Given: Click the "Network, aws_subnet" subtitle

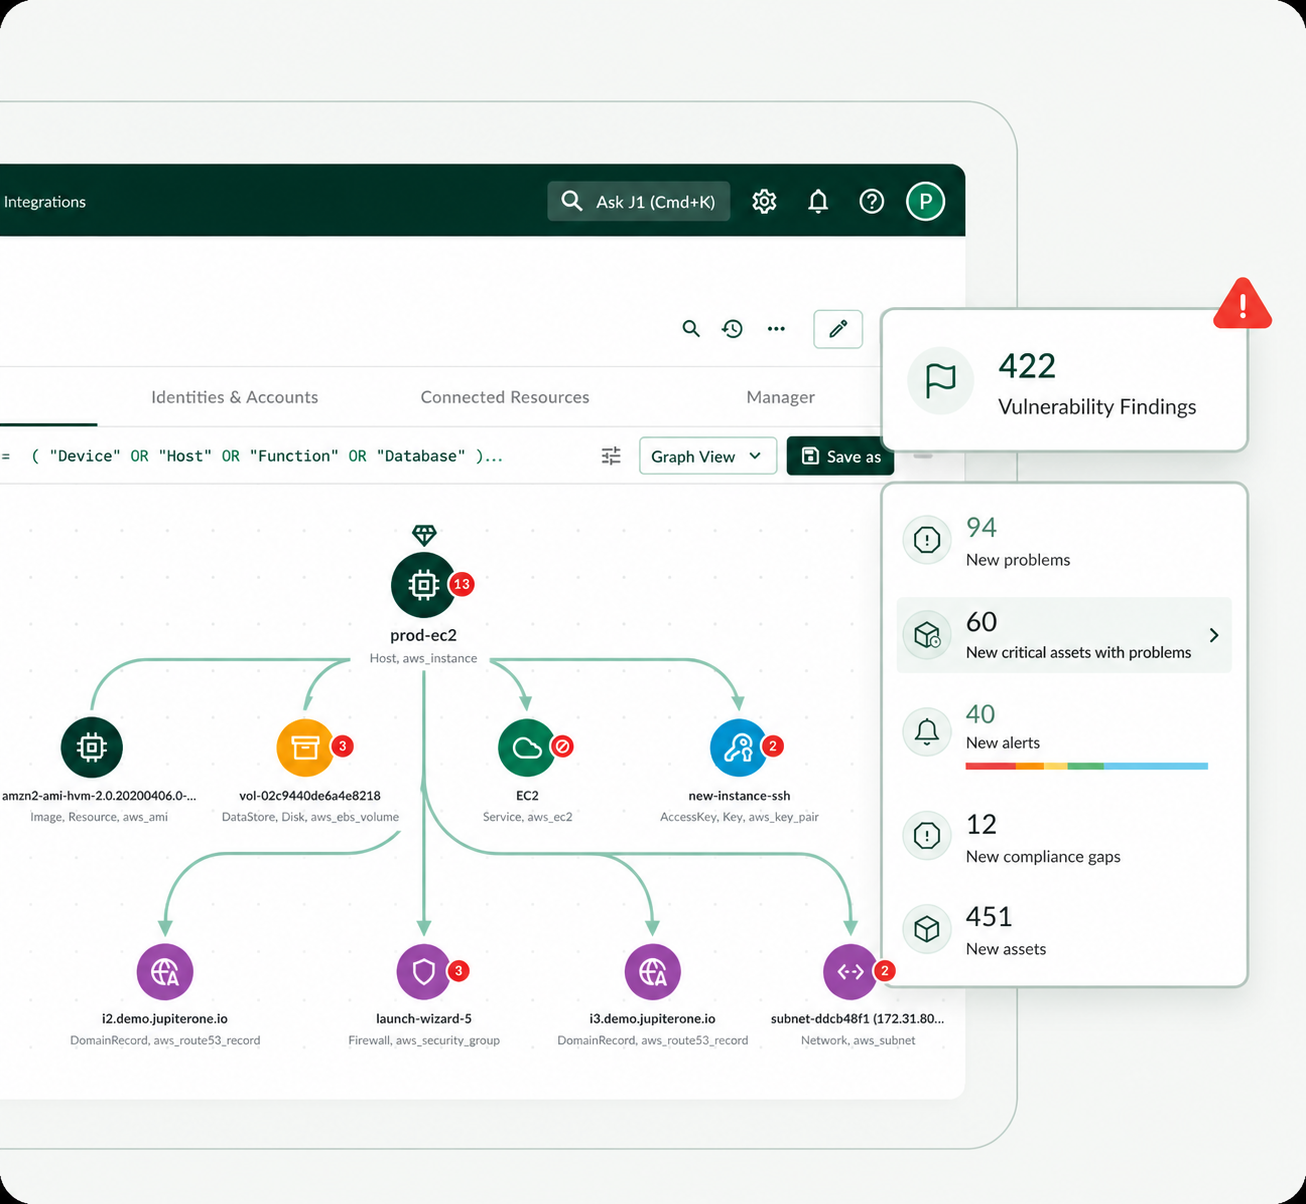Looking at the screenshot, I should coord(858,1041).
